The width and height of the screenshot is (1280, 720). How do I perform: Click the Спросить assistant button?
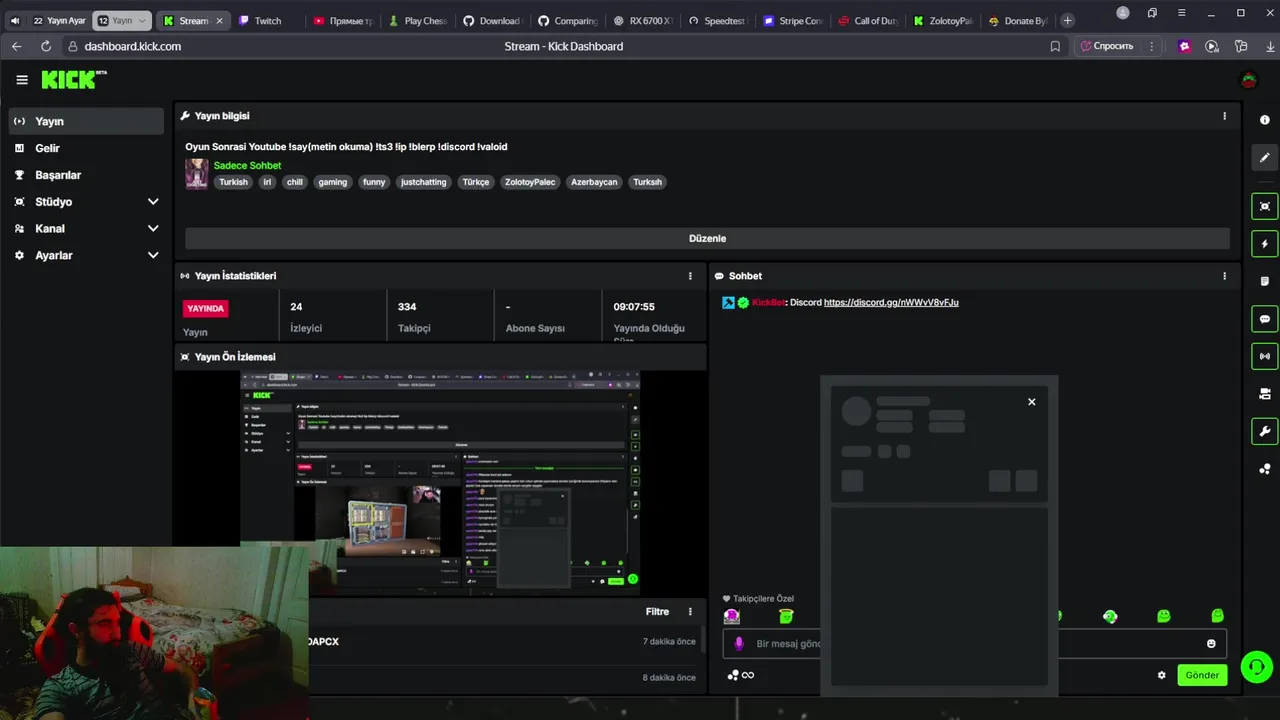(1106, 46)
